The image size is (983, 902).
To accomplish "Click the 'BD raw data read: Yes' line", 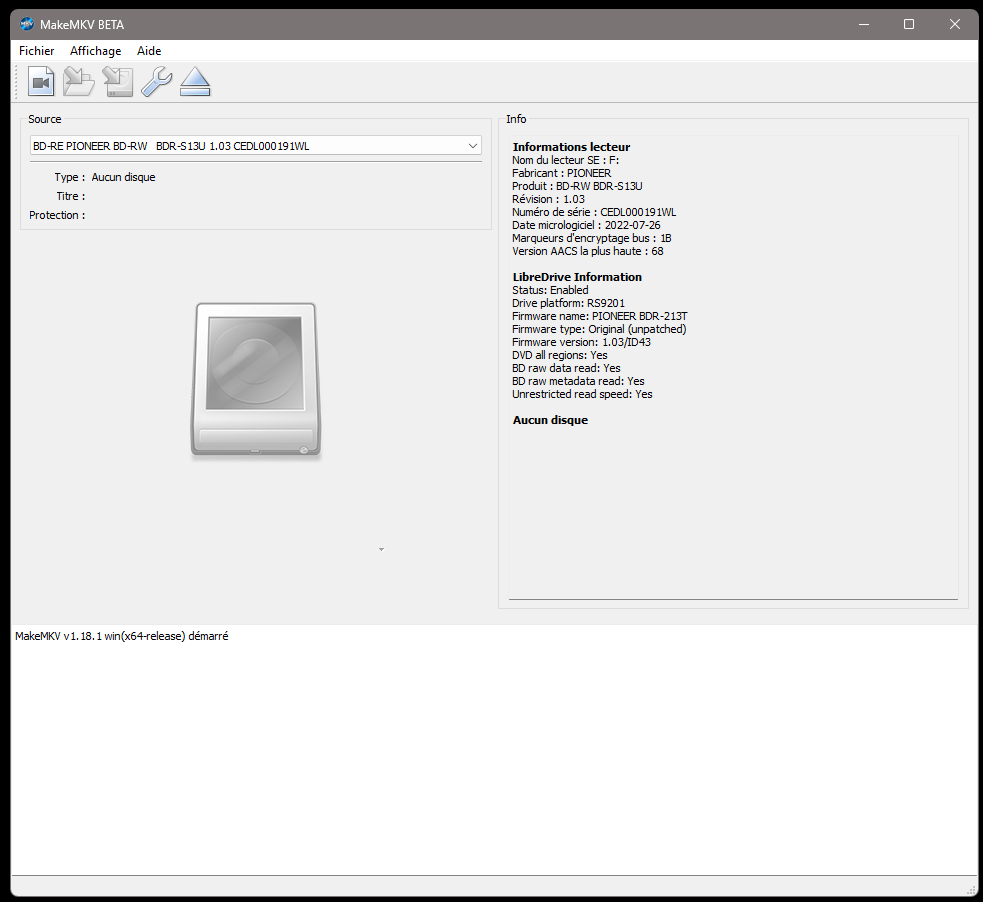I will point(566,369).
